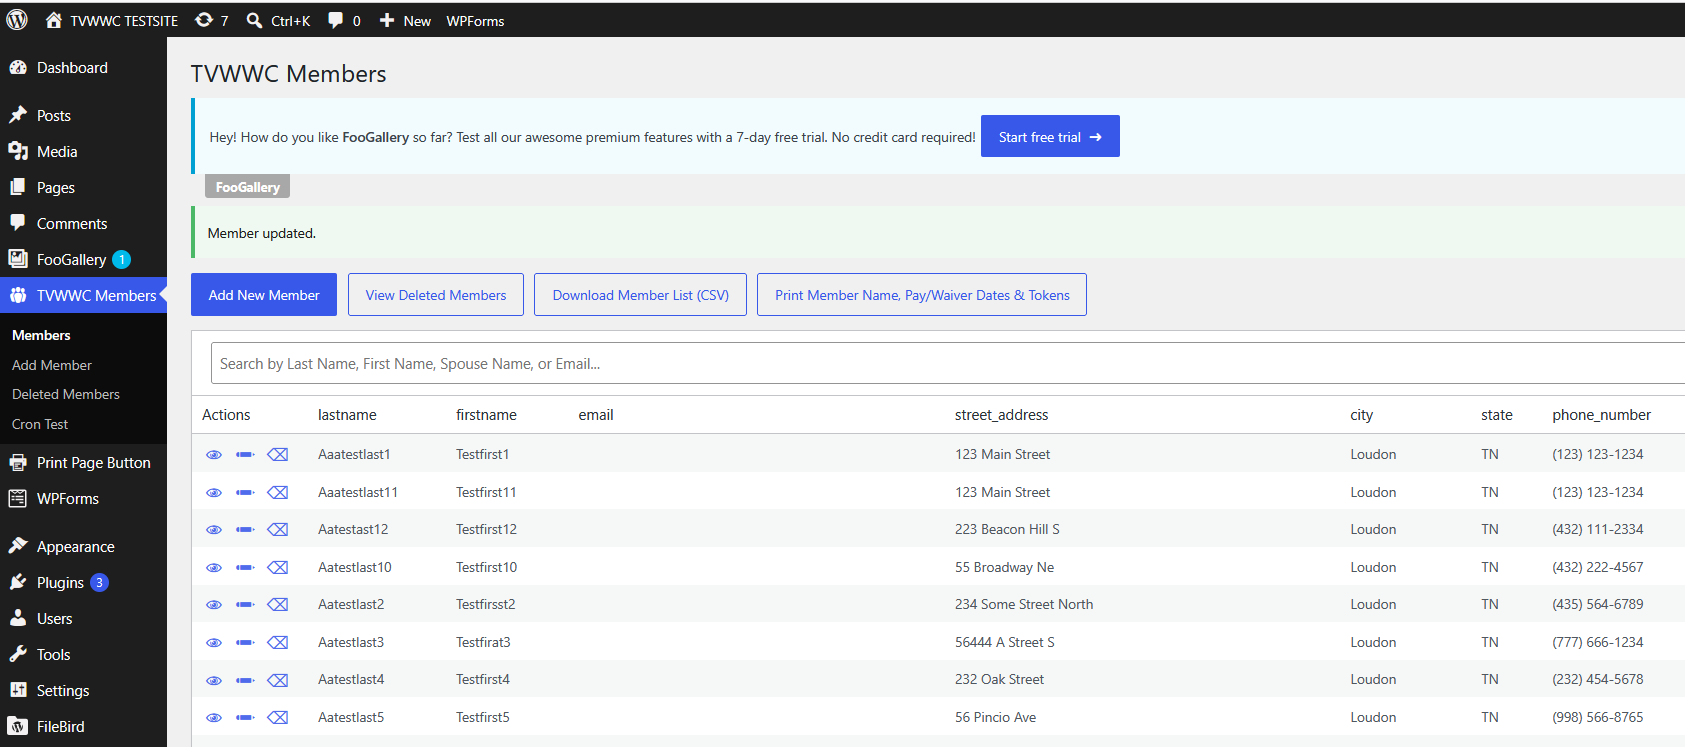The height and width of the screenshot is (747, 1685).
Task: Edit member Aatestlast10 with the pencil icon
Action: click(x=245, y=567)
